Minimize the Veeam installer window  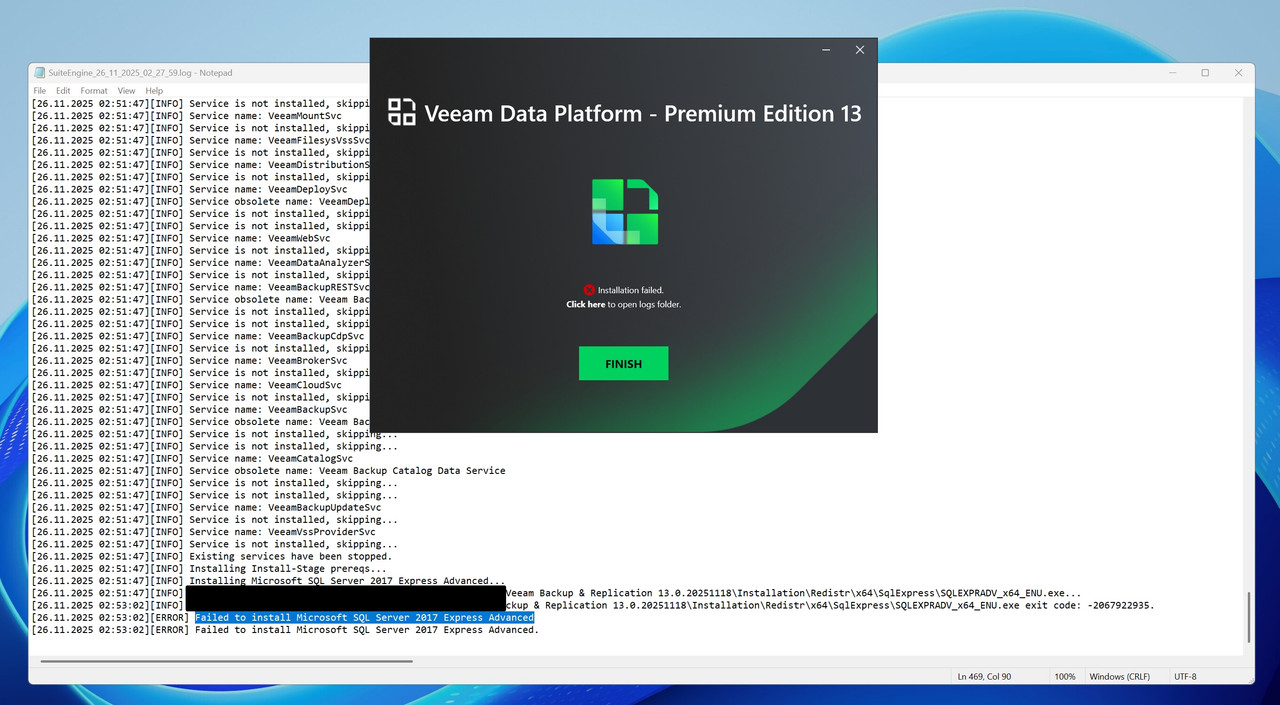[825, 50]
